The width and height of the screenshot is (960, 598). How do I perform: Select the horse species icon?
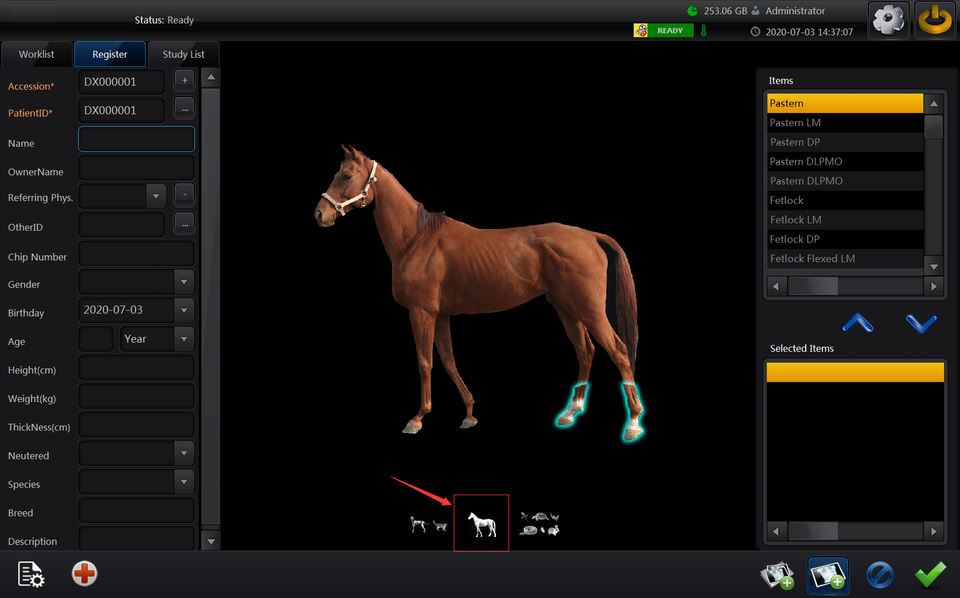pos(481,523)
